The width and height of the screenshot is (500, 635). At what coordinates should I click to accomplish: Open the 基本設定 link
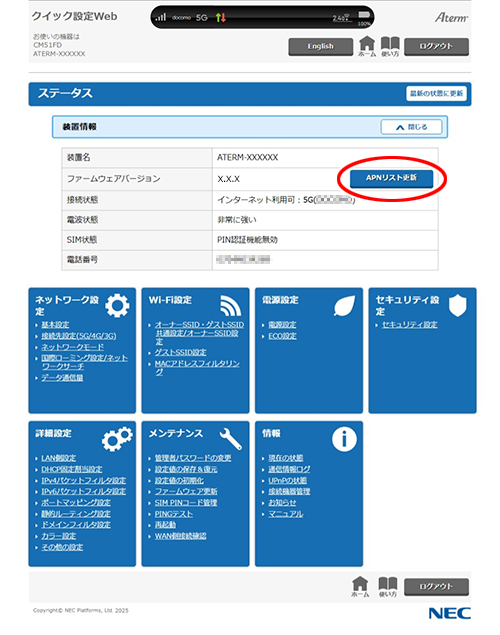[55, 325]
